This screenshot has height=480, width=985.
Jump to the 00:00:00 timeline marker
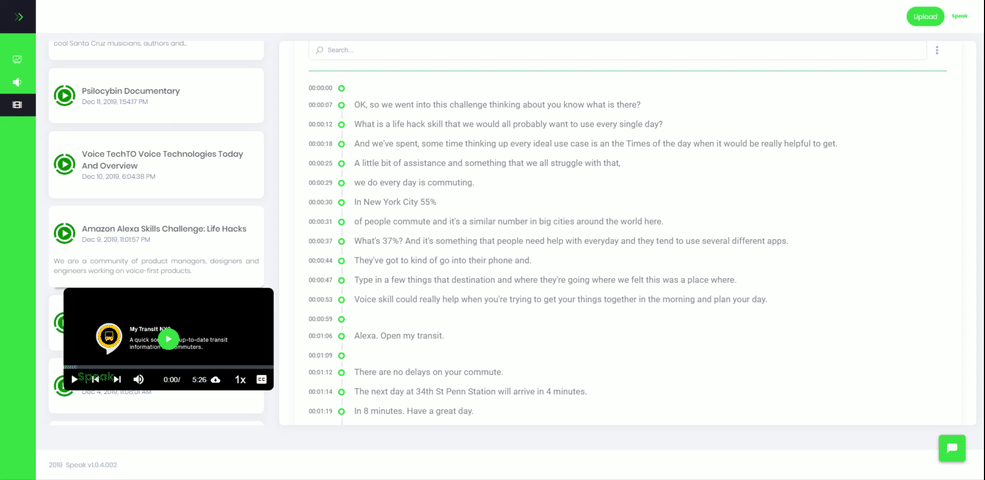[342, 89]
